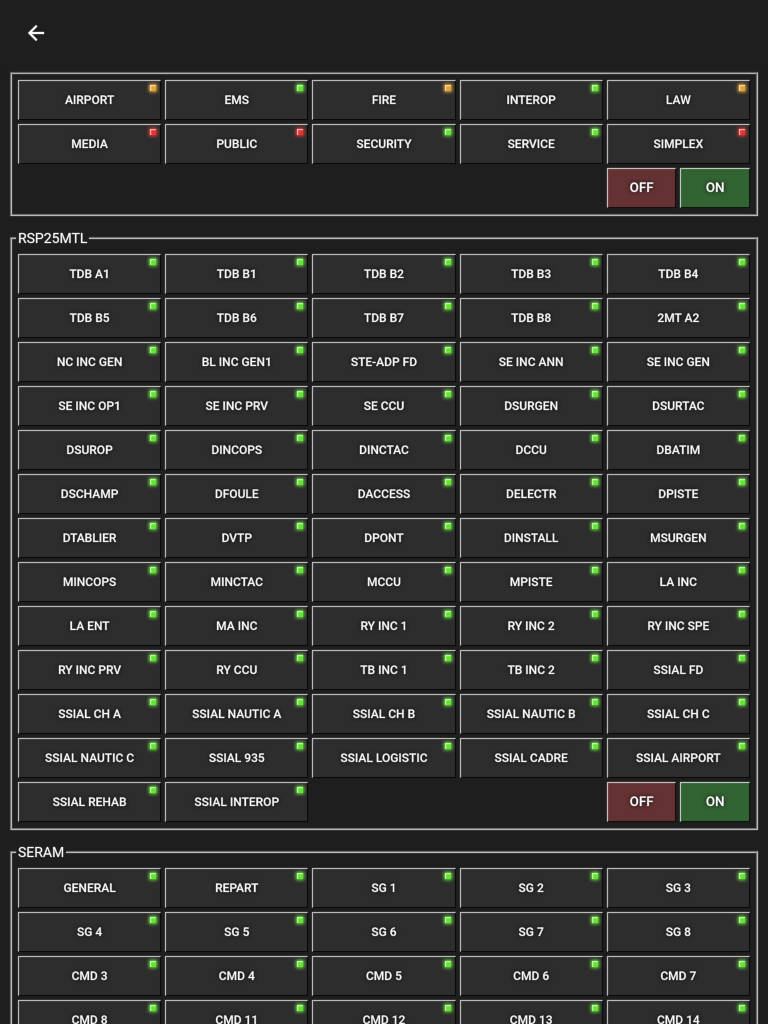Toggle the SECURITY service type
Image resolution: width=768 pixels, height=1024 pixels.
point(384,144)
